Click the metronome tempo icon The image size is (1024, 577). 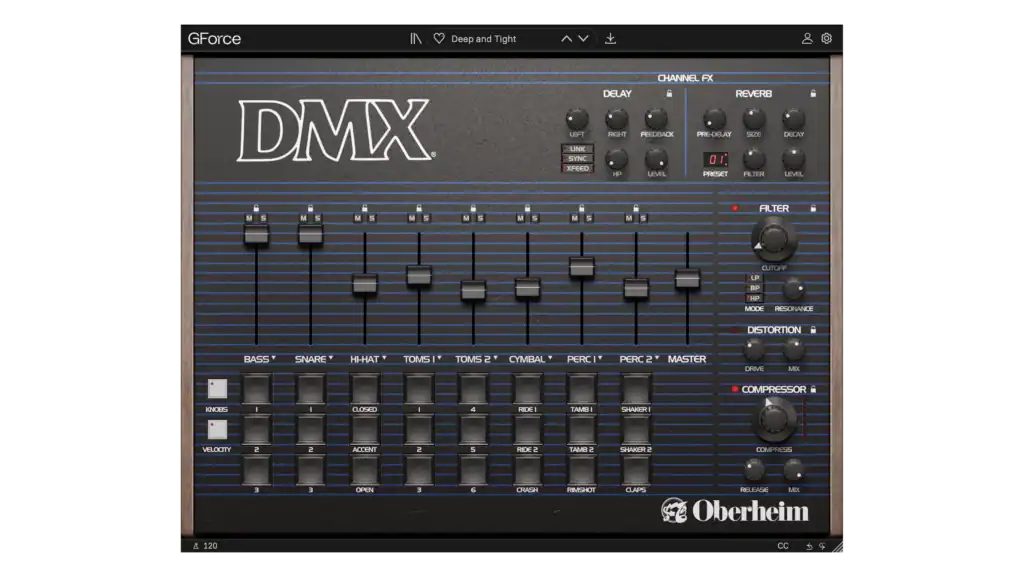pyautogui.click(x=195, y=546)
